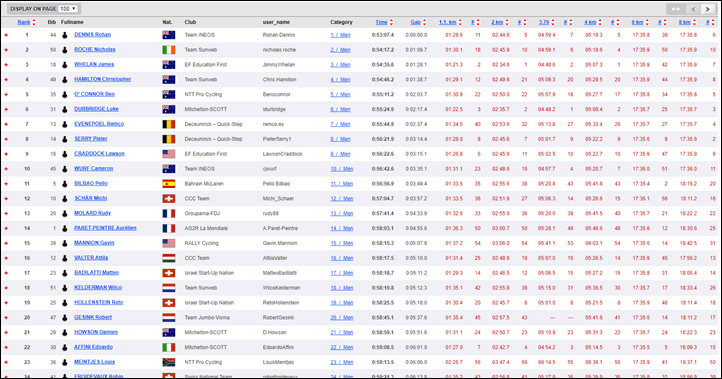Sort by 6 km split header
Screen dimensions: 722x379
pyautogui.click(x=637, y=22)
